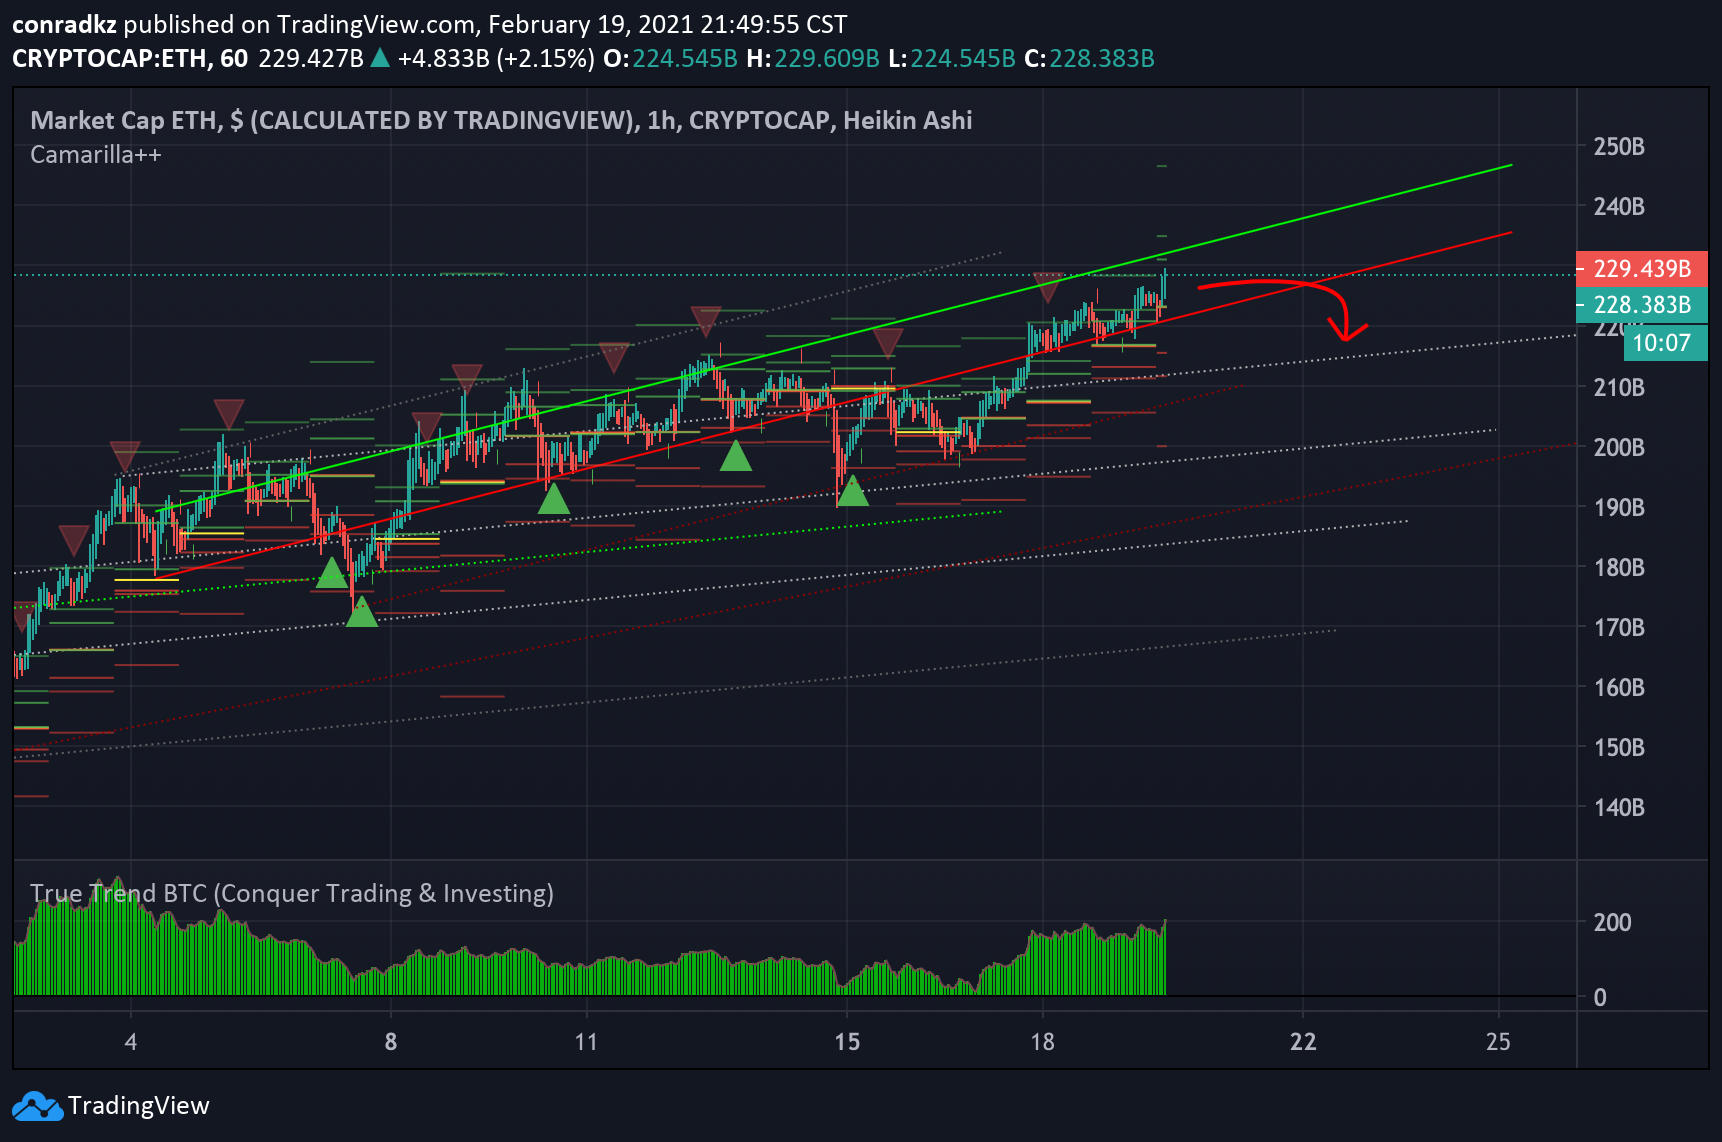This screenshot has height=1142, width=1722.
Task: Click the date label 8 on time axis
Action: click(391, 1042)
